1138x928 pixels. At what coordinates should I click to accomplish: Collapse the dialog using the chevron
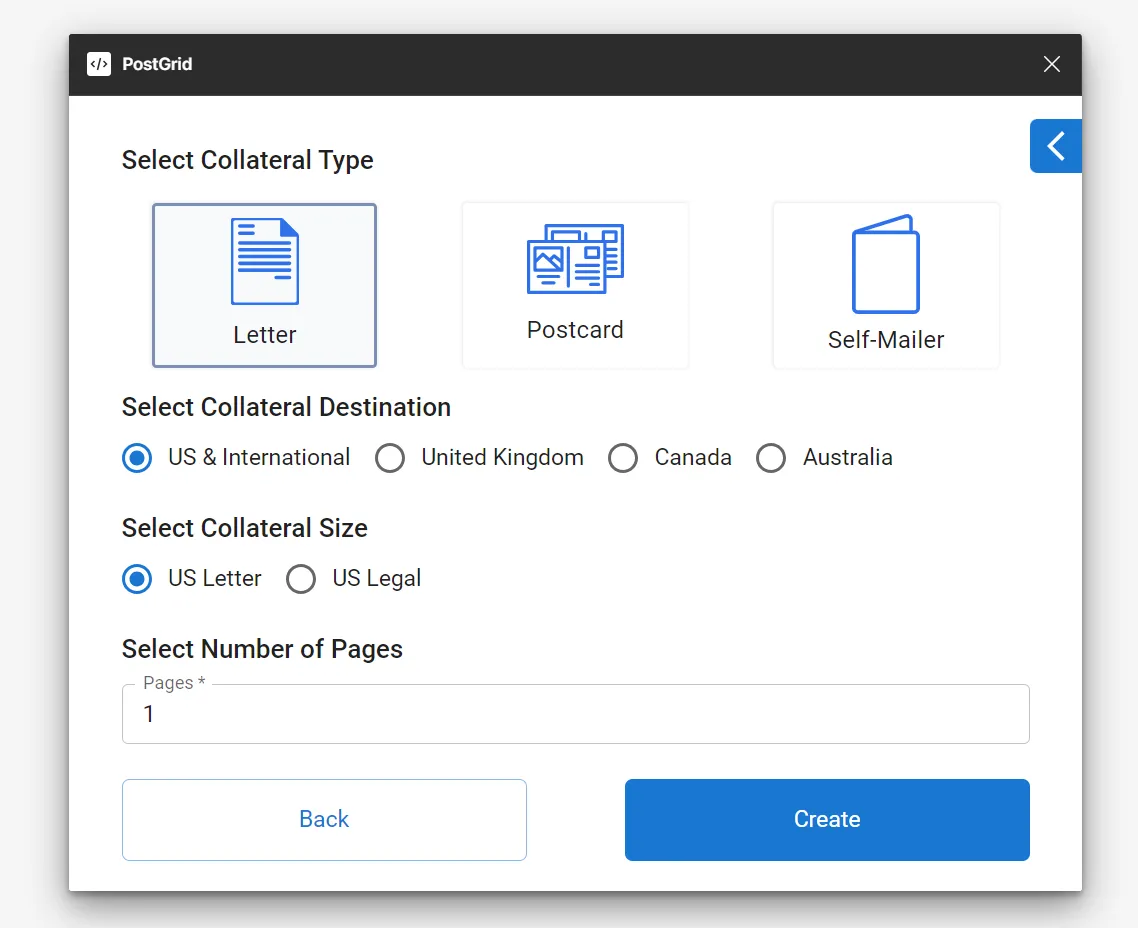1055,146
